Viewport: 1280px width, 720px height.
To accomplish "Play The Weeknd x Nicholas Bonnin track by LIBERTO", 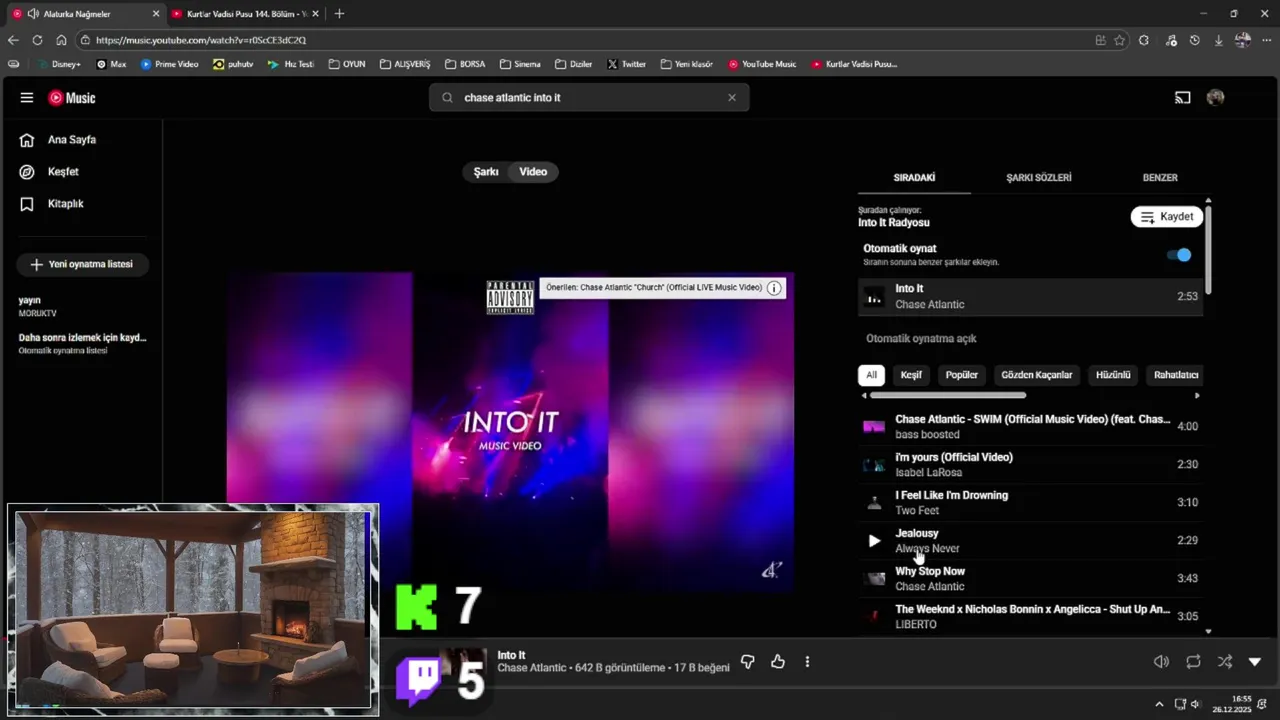I will (1030, 617).
